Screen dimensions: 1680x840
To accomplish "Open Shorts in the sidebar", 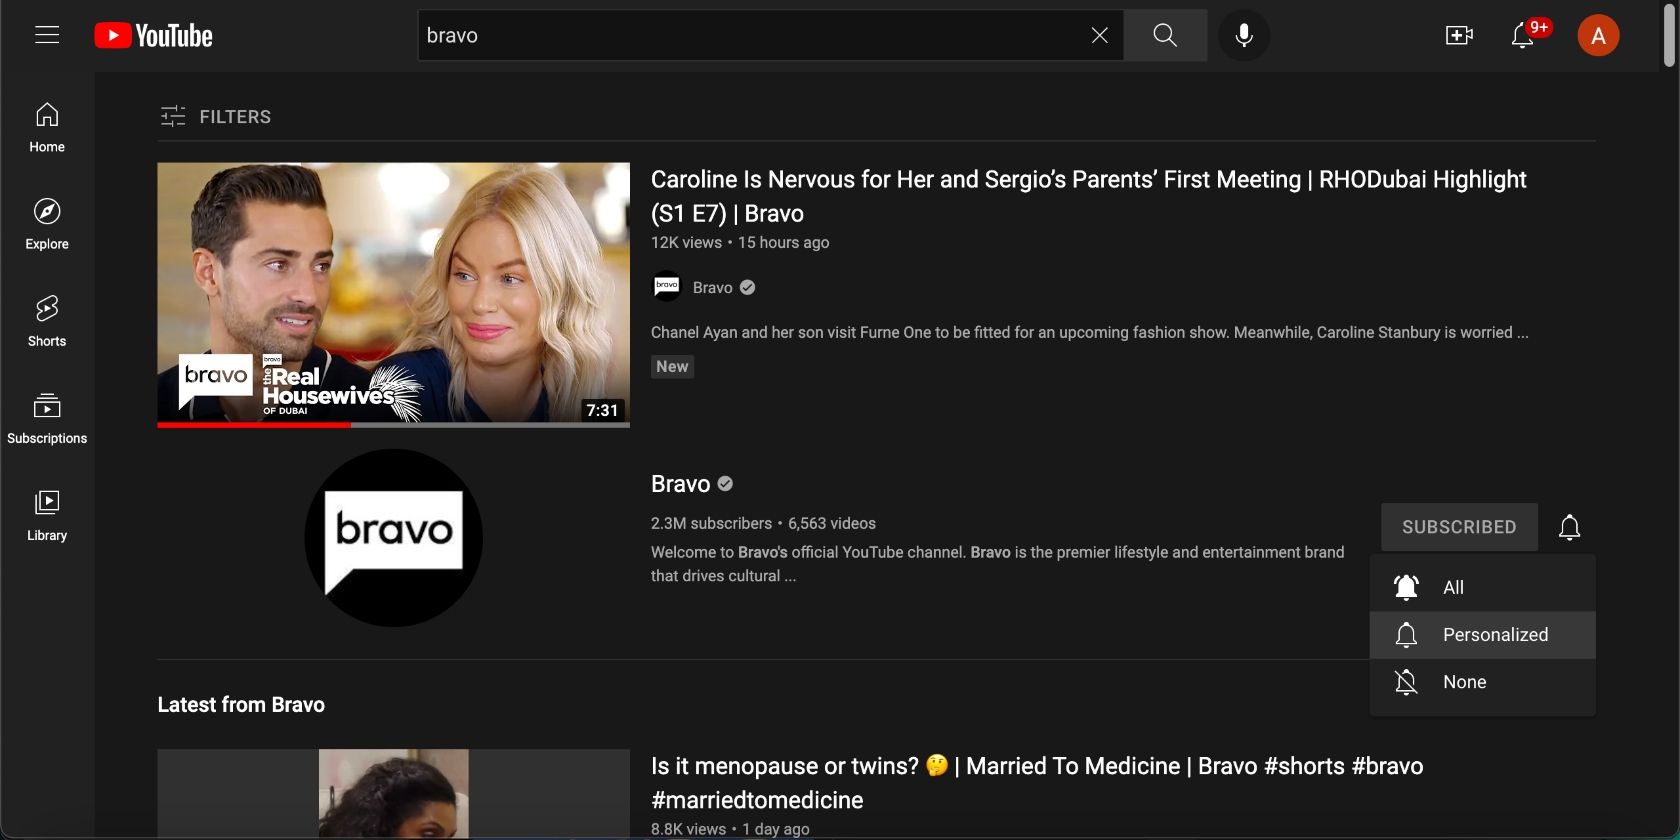I will (47, 321).
